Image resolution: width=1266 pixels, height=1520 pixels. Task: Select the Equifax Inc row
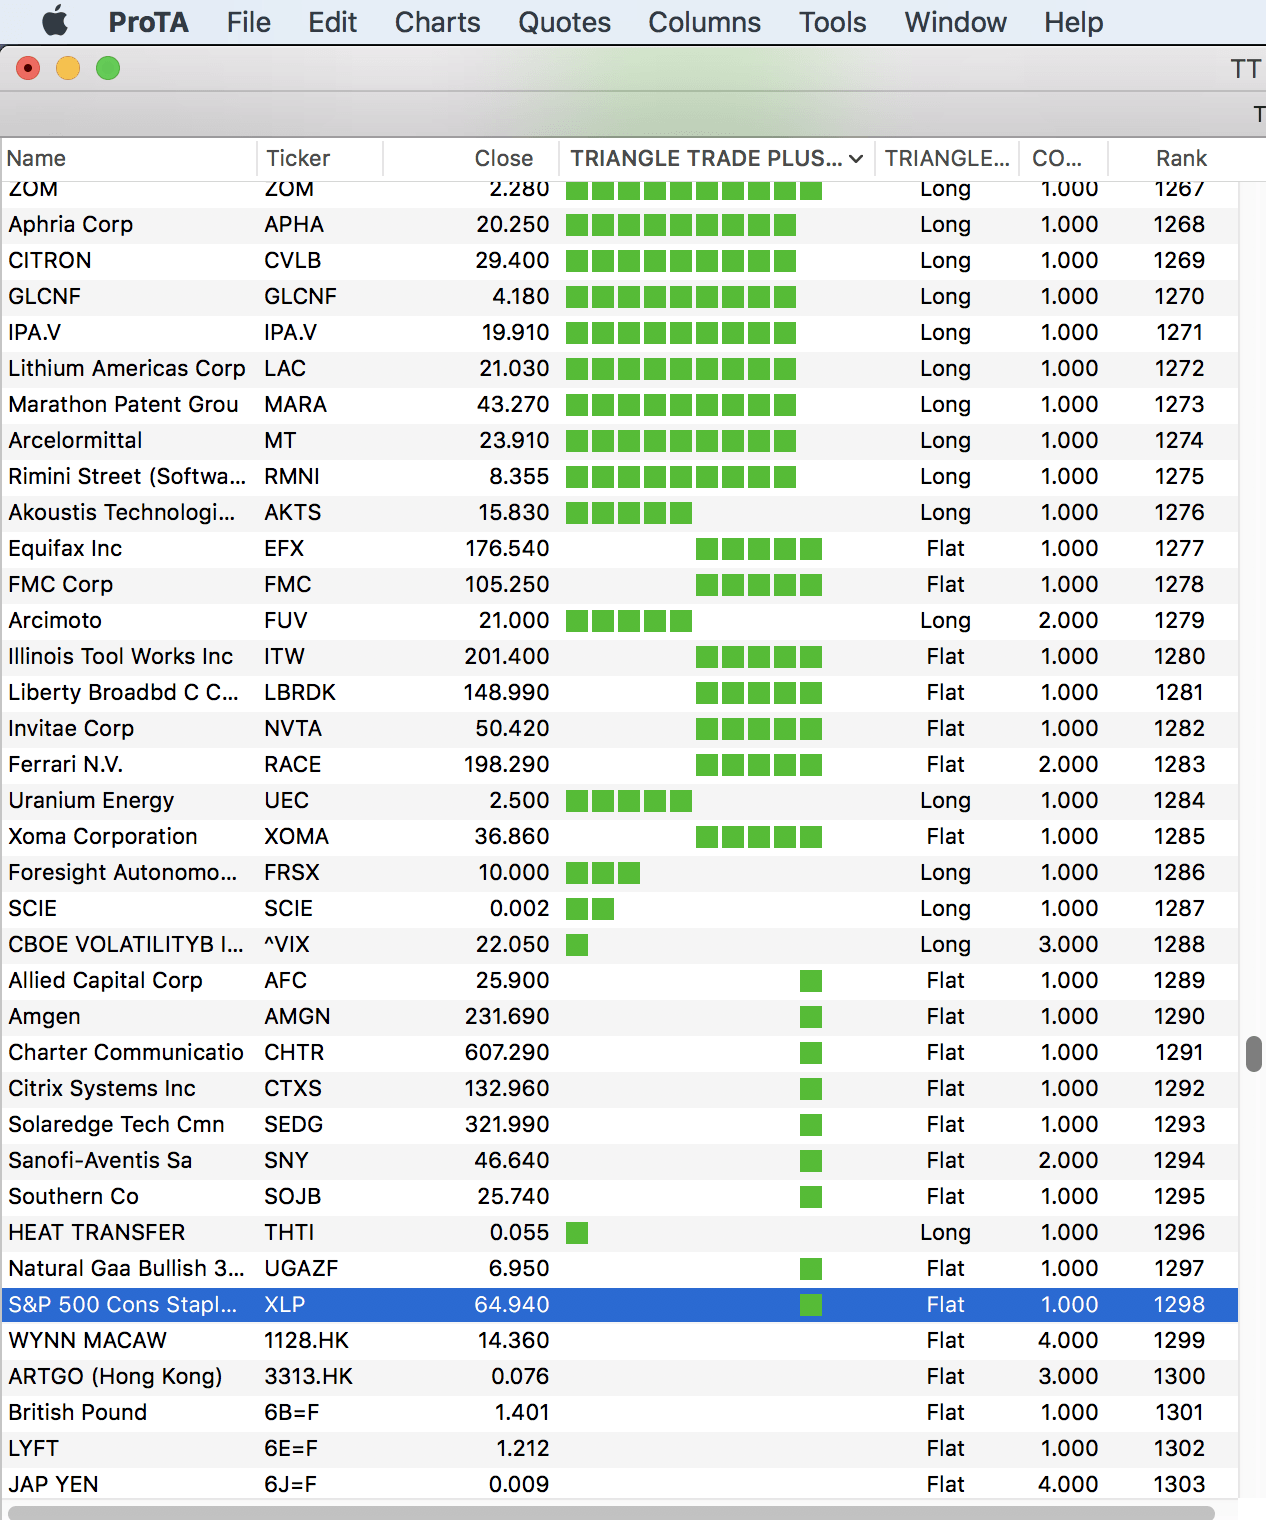(x=619, y=548)
